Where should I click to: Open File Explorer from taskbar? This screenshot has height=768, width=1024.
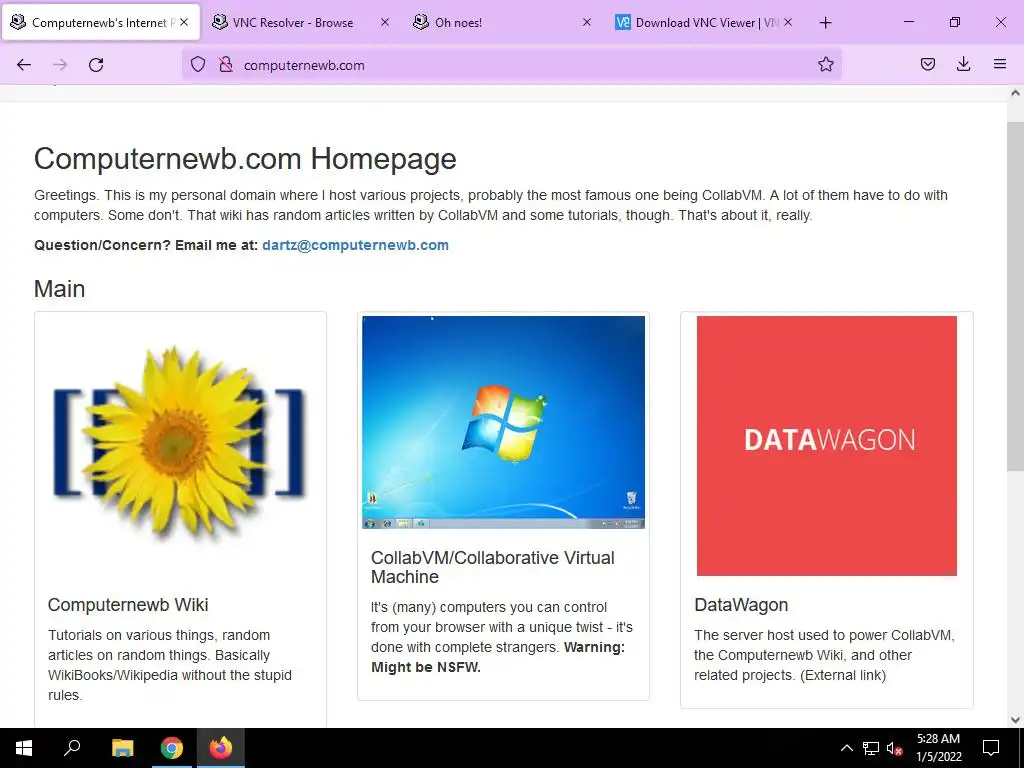click(x=122, y=748)
